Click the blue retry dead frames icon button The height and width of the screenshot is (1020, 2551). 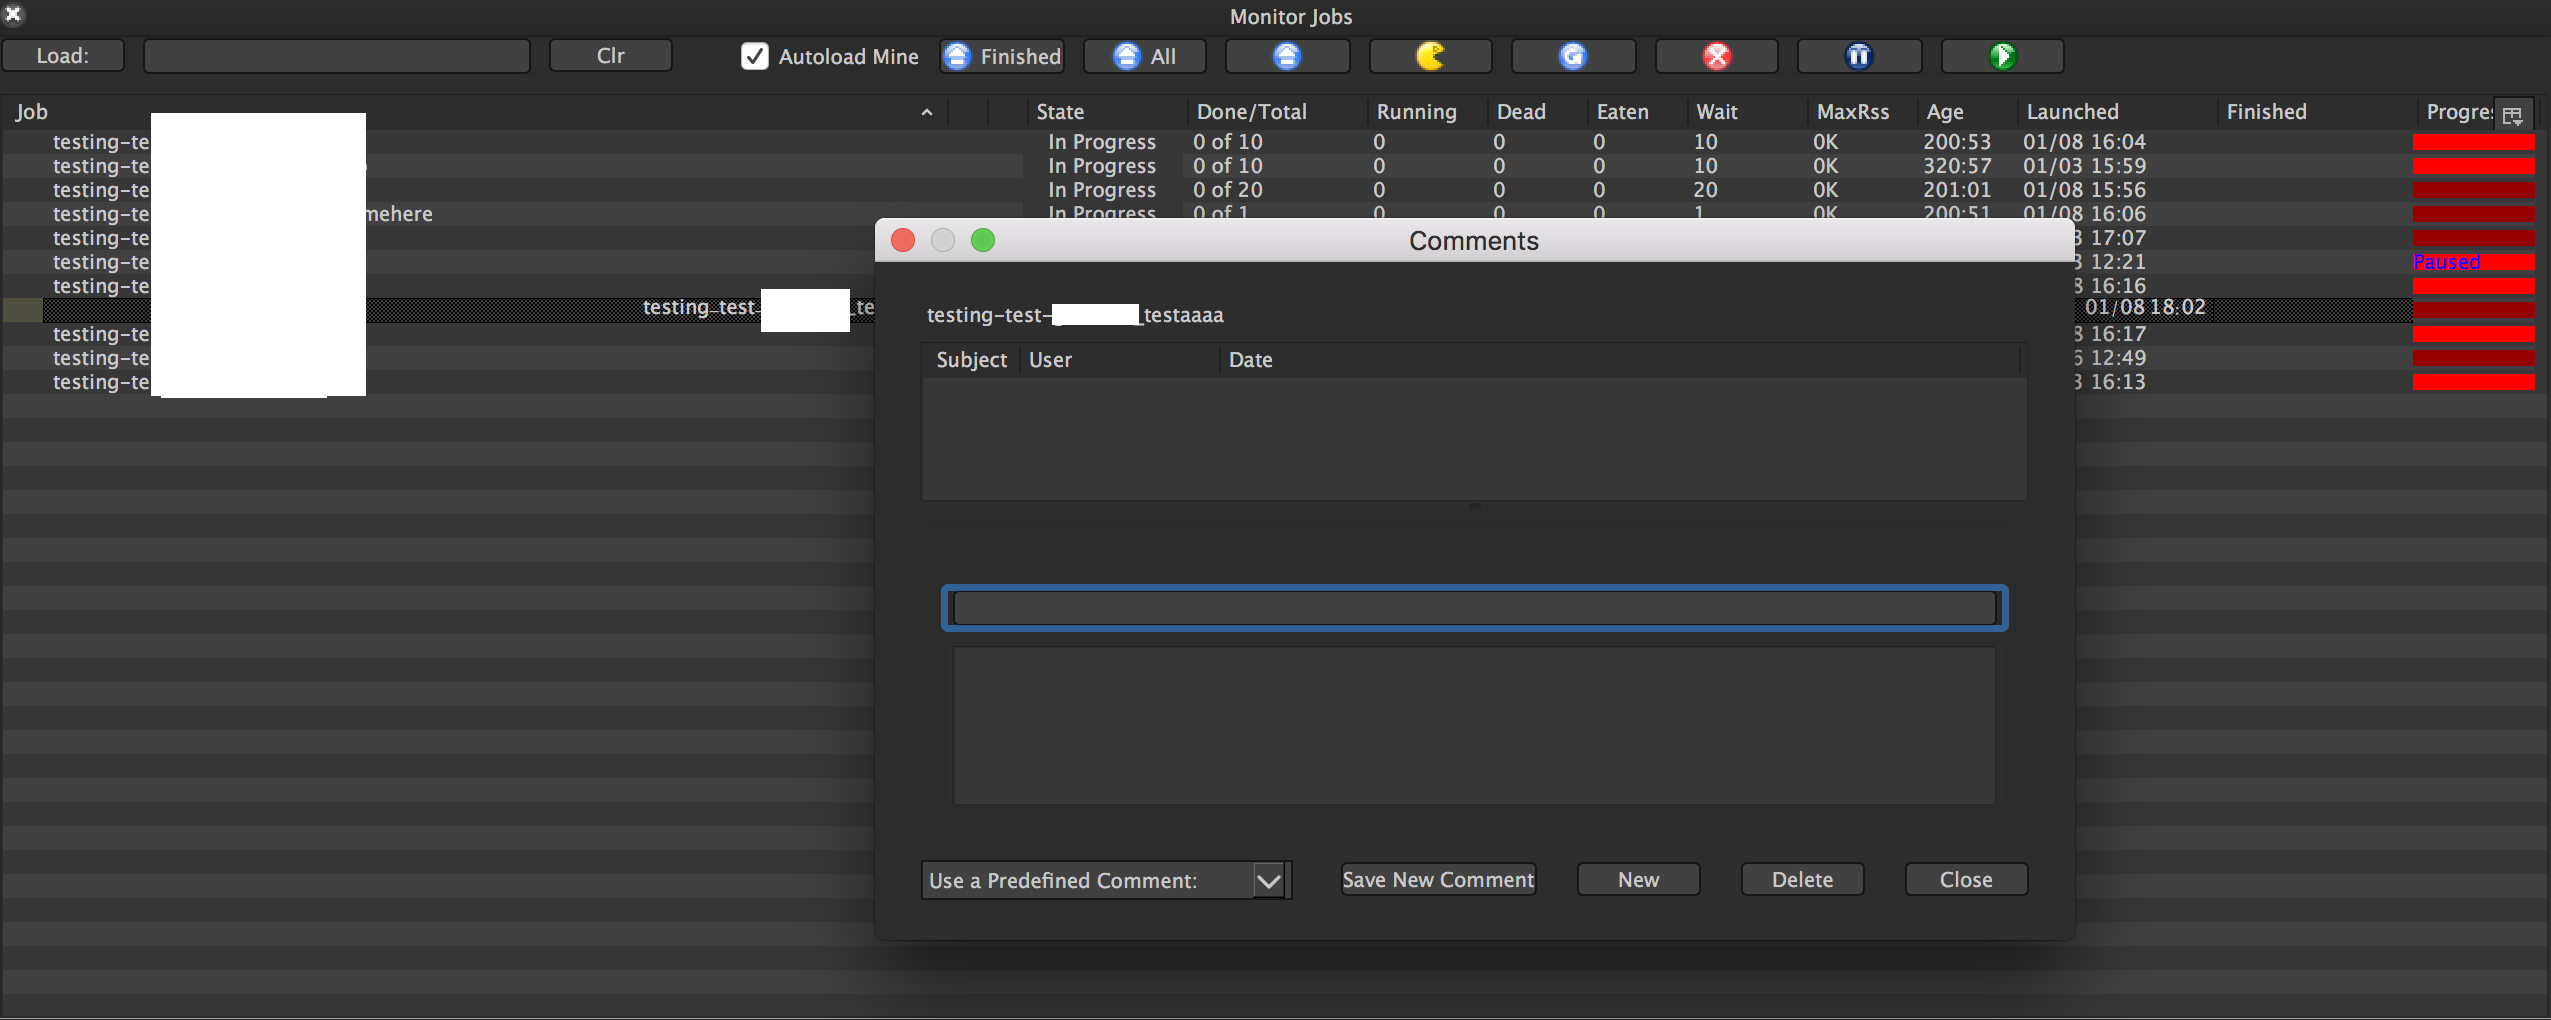click(x=1573, y=56)
